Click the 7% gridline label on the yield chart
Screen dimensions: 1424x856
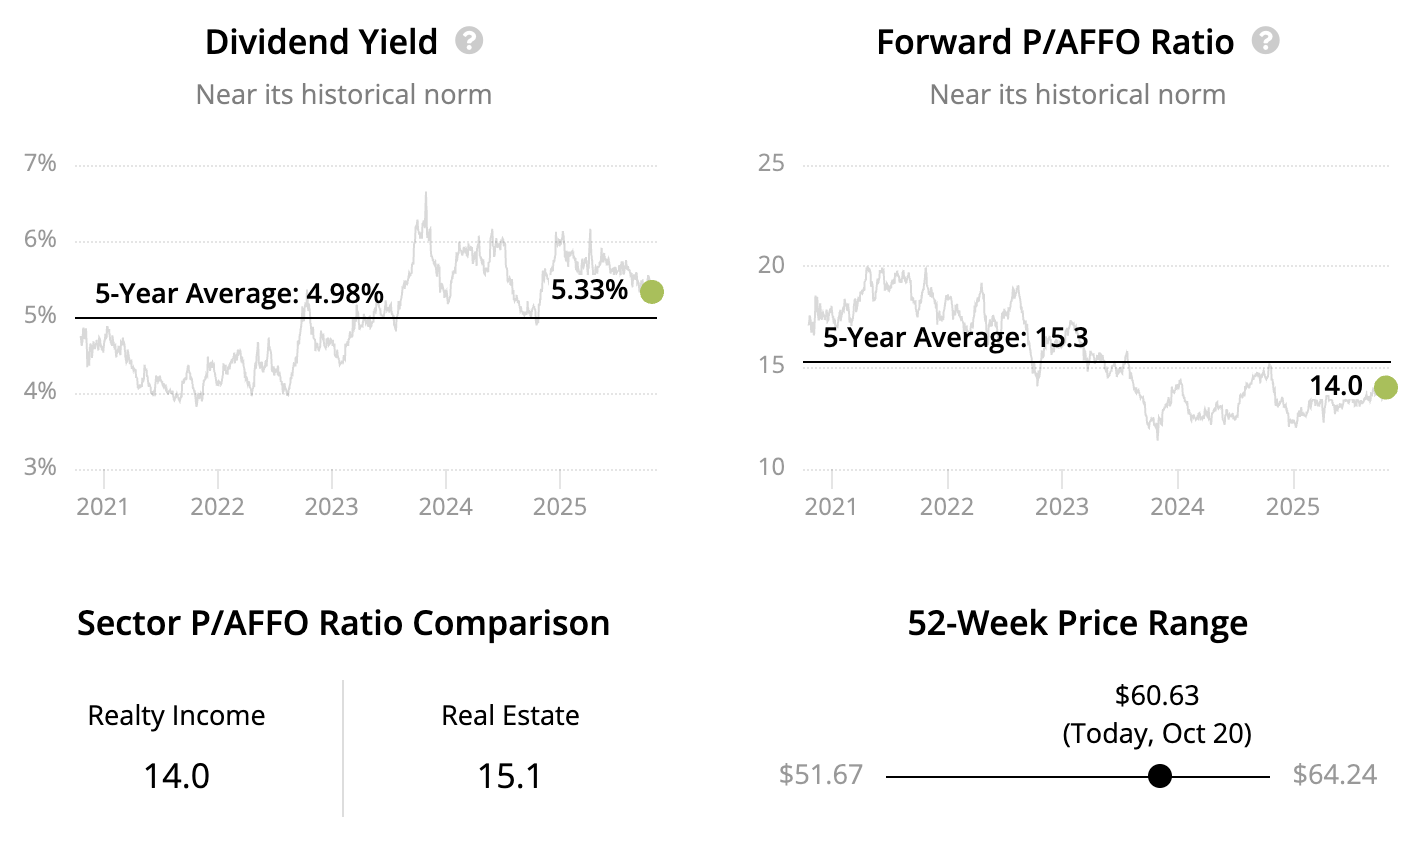(40, 163)
